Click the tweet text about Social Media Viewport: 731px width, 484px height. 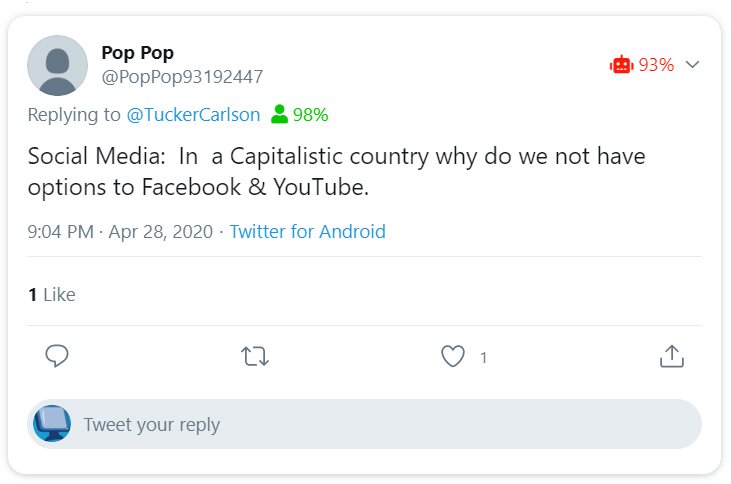[336, 172]
